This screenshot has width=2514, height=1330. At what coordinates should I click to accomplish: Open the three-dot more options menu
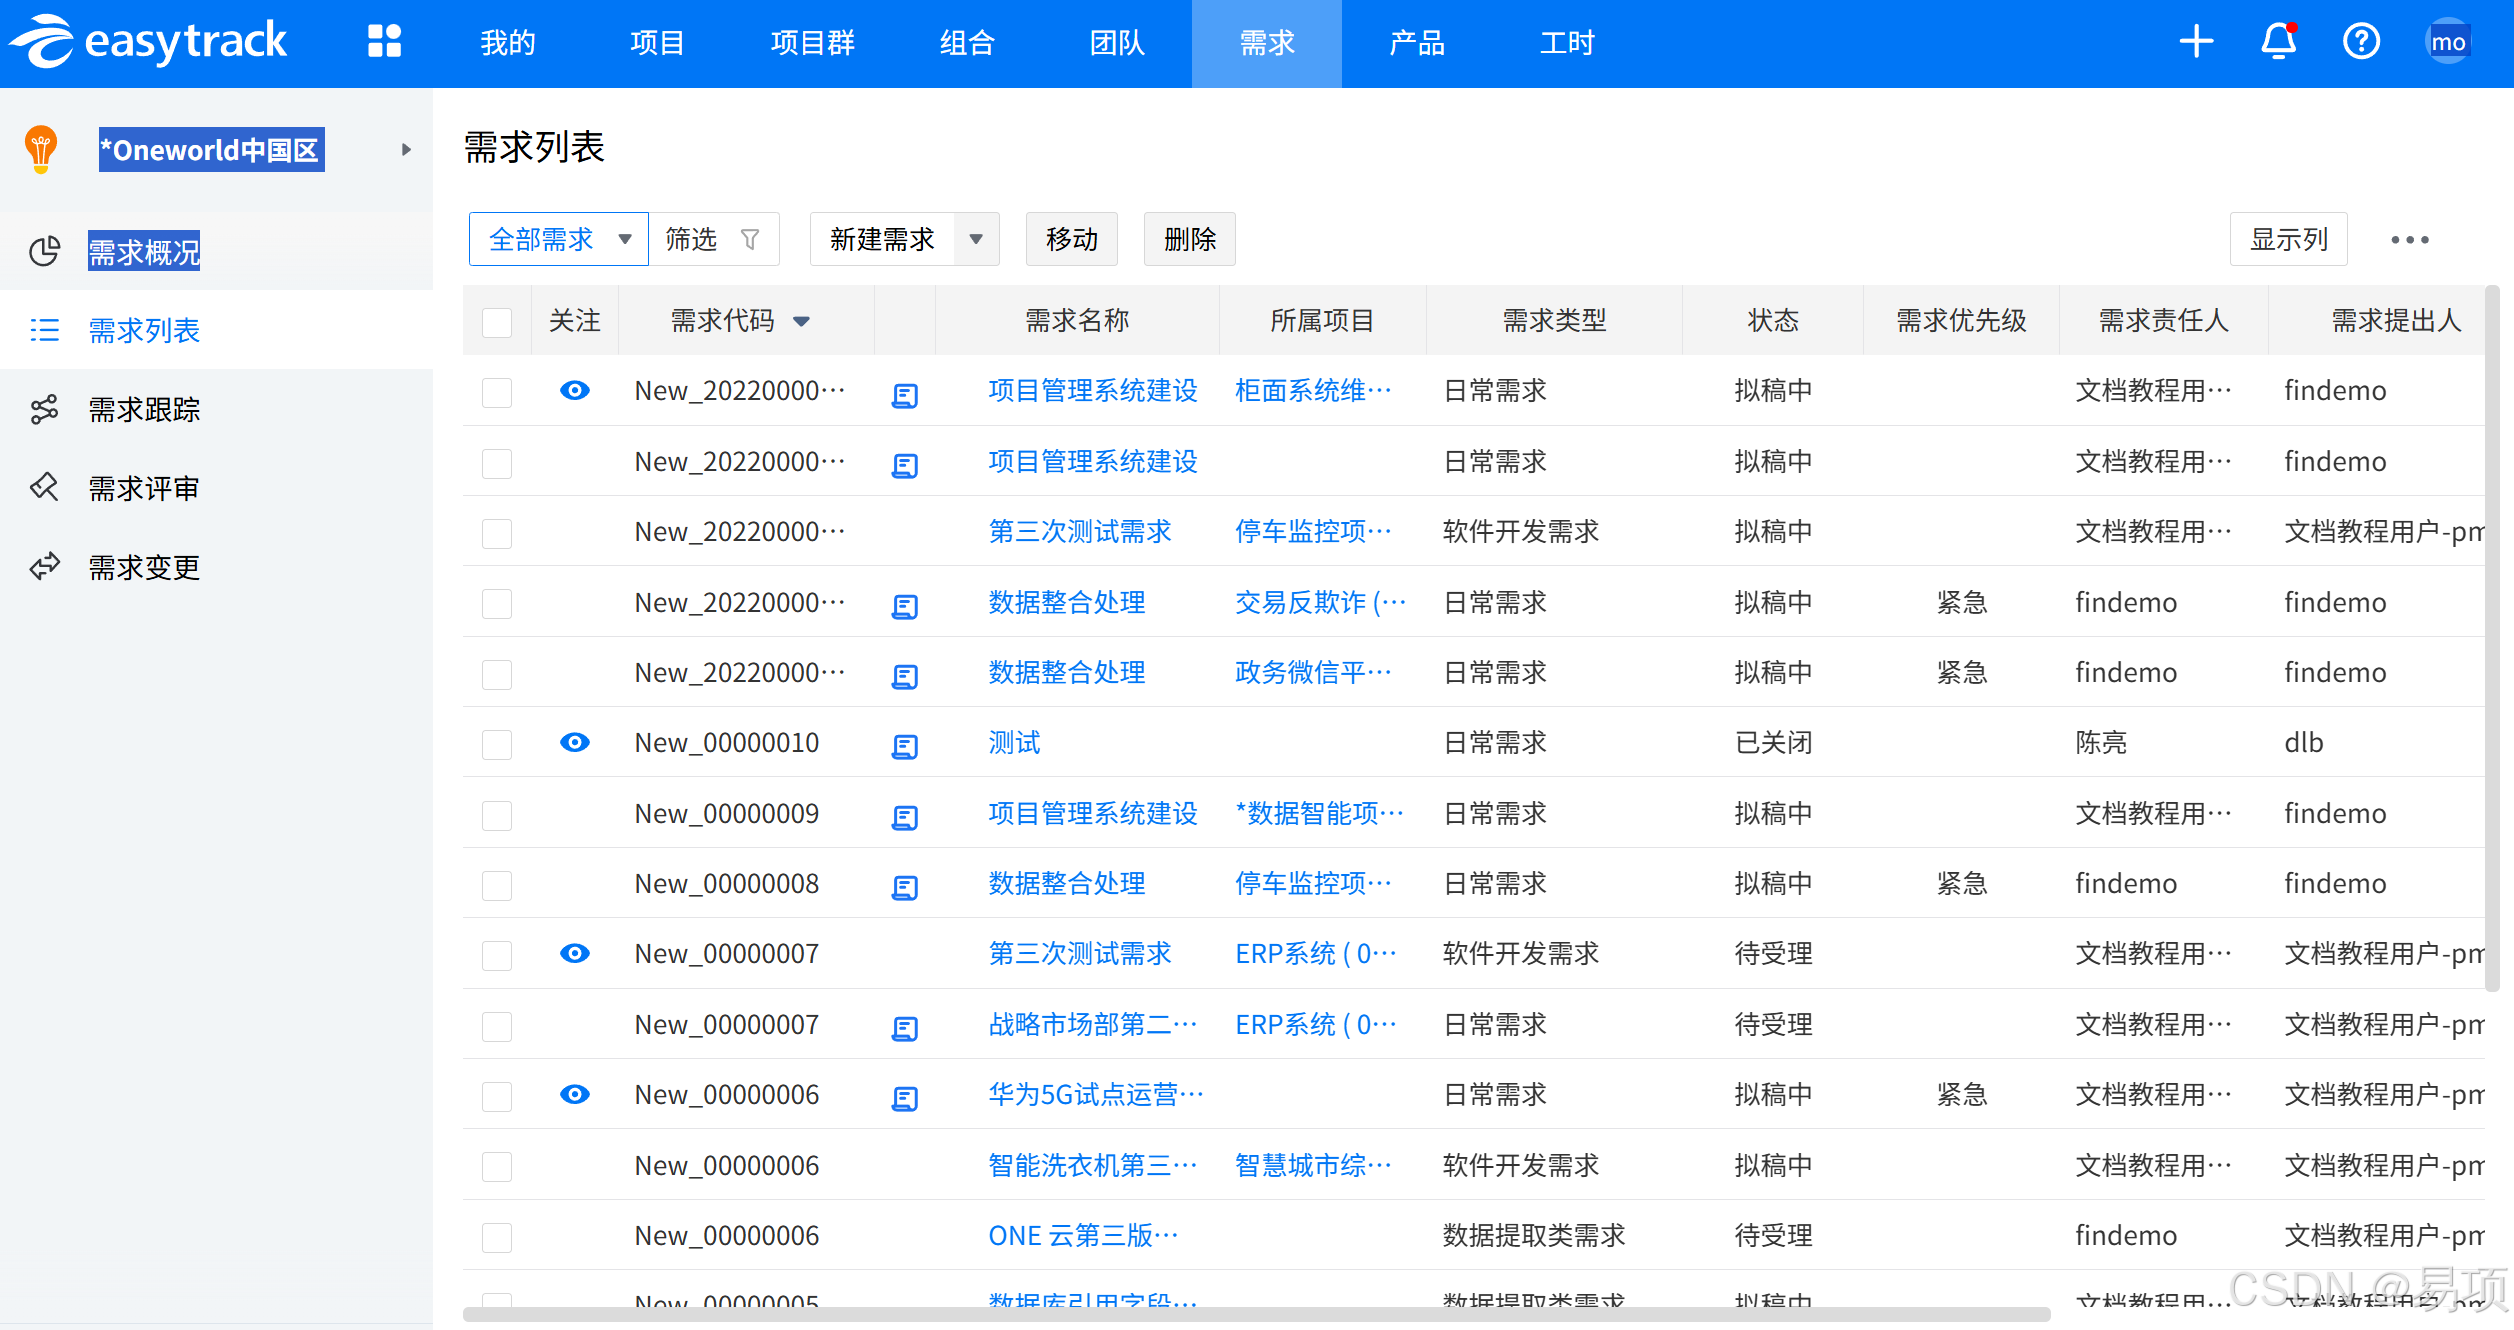point(2409,240)
